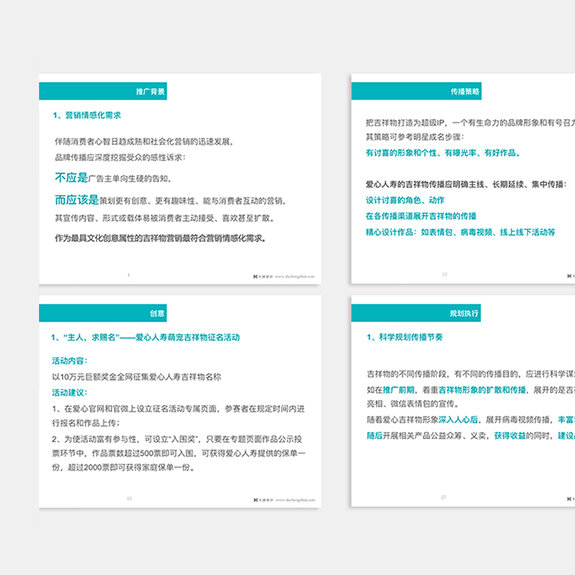Screen dimensions: 575x575
Task: Click the line 品牌传播应深度挖掘受众的感性诉求
Action: [x=120, y=157]
